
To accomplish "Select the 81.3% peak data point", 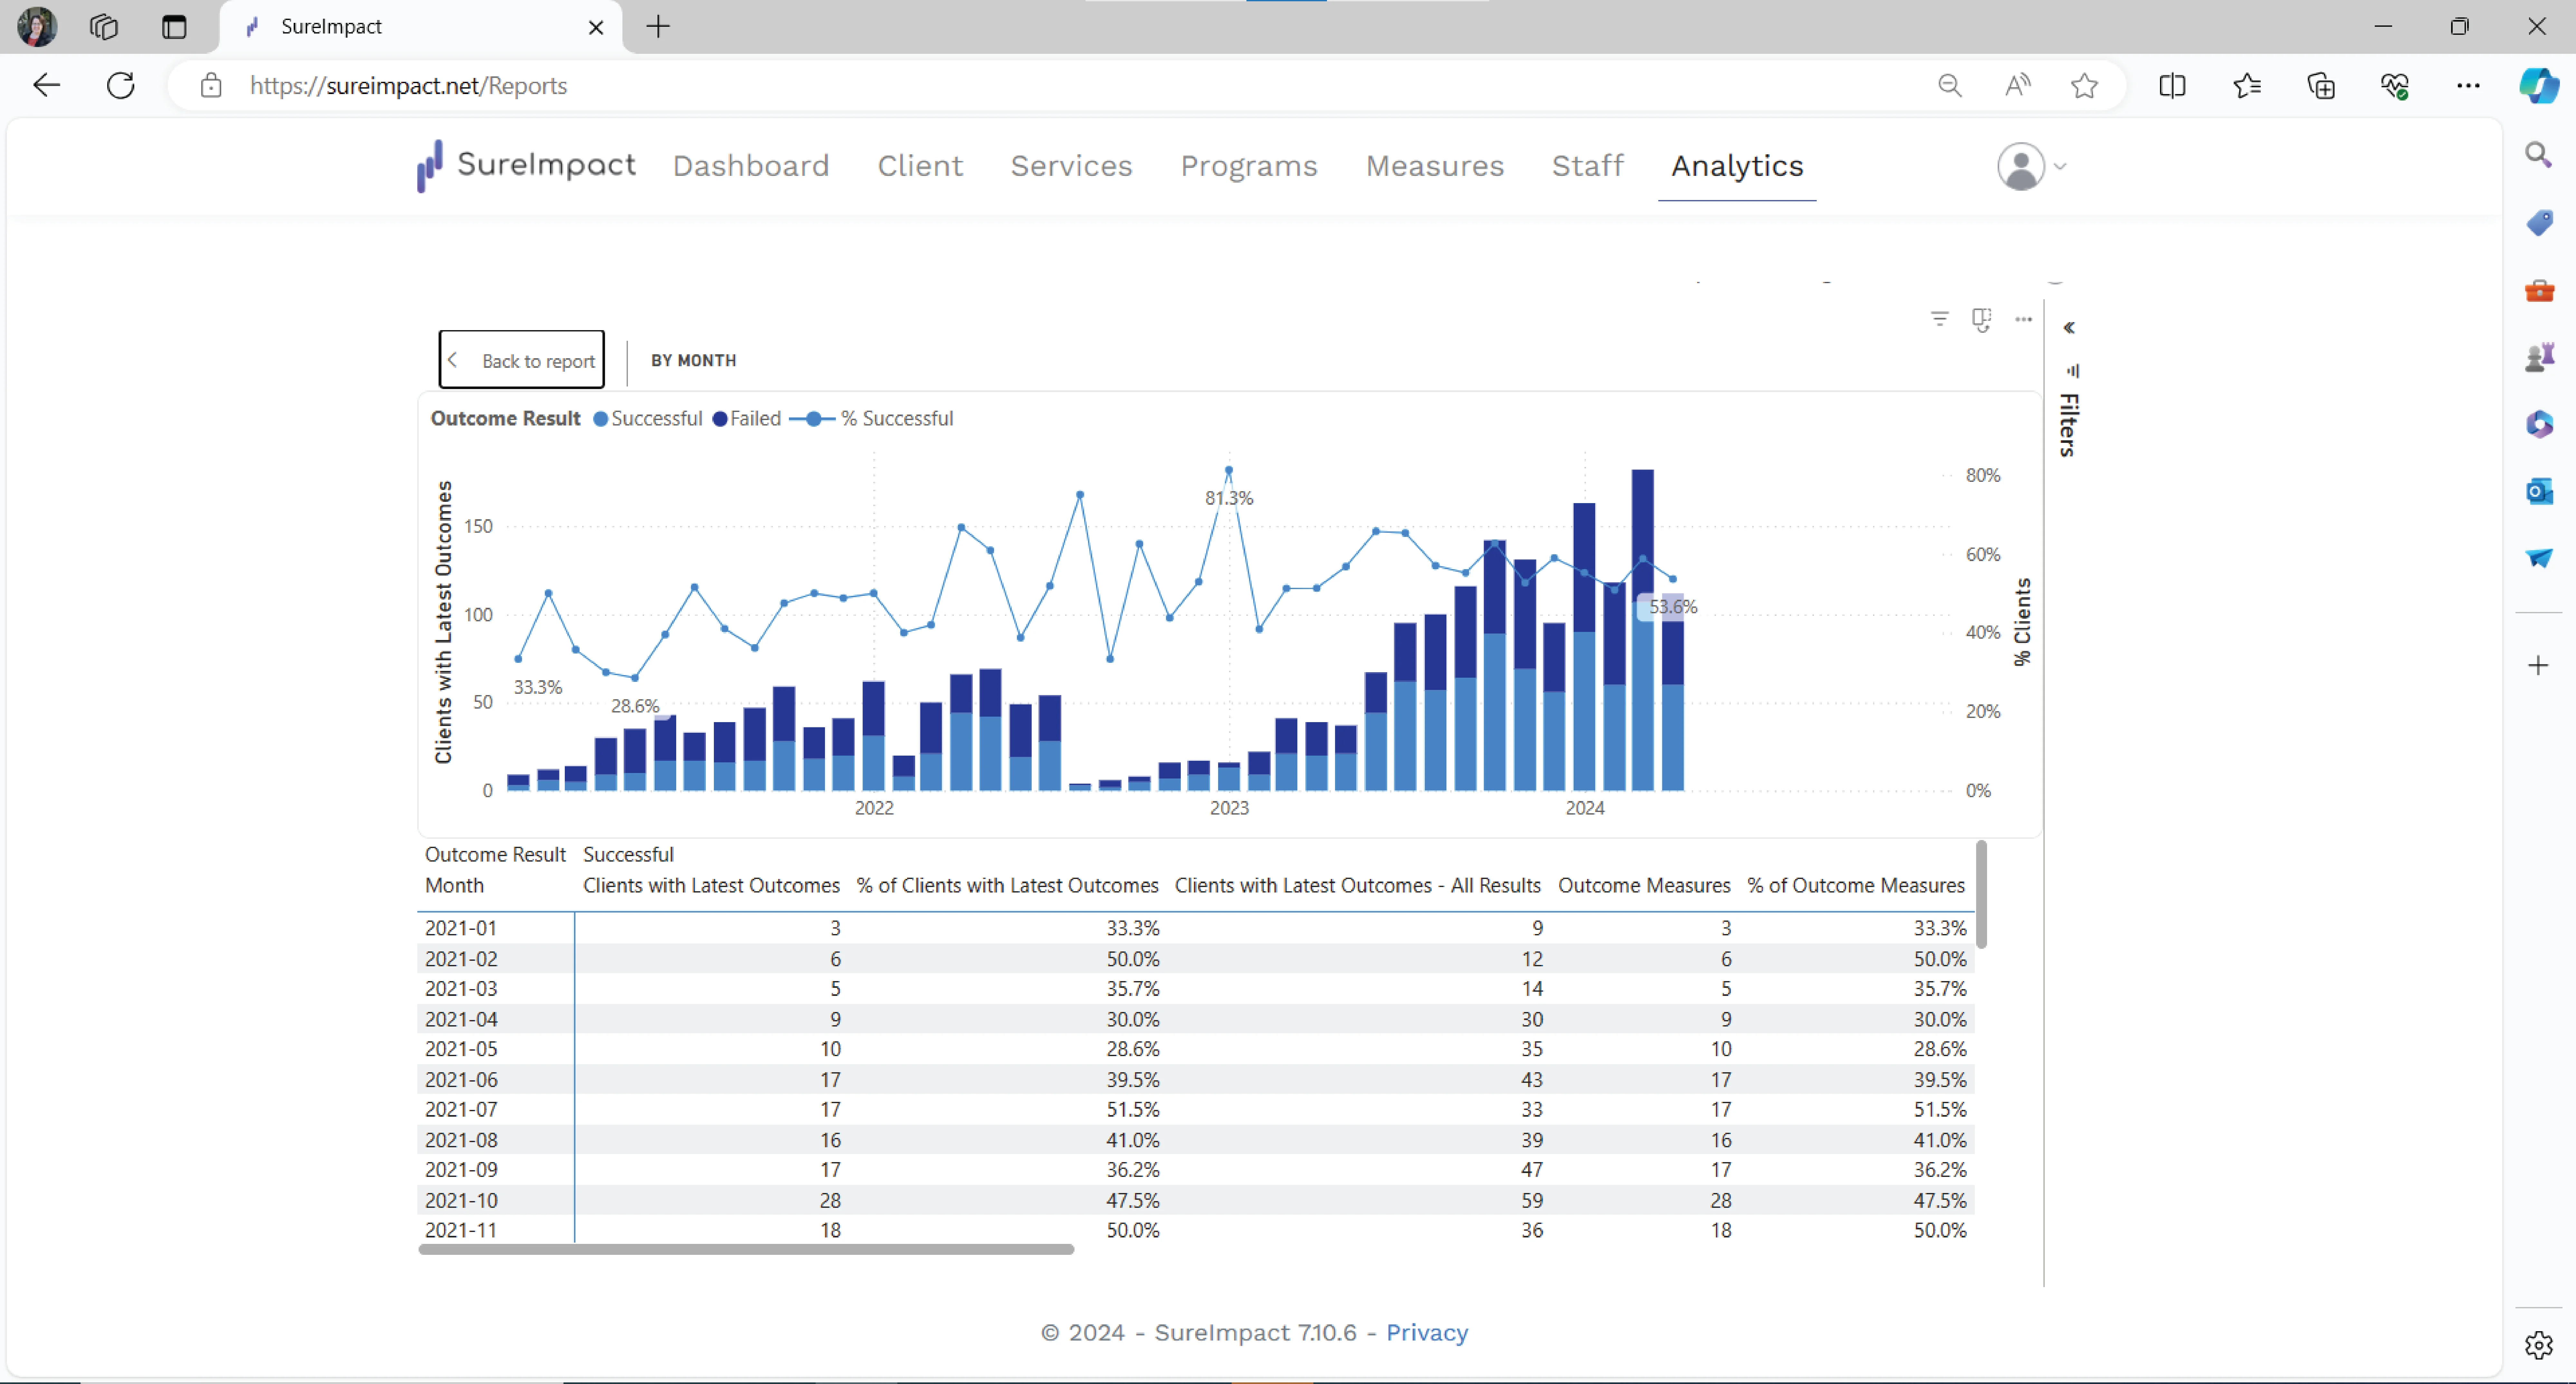I will (1229, 470).
